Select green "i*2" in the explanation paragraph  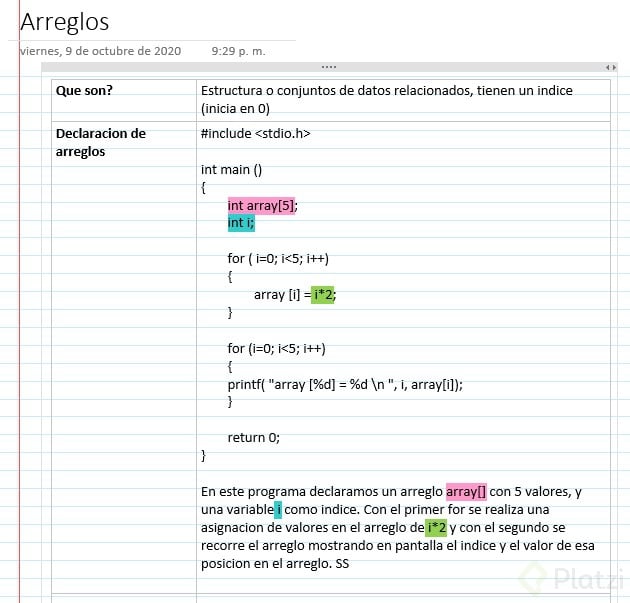click(x=436, y=528)
